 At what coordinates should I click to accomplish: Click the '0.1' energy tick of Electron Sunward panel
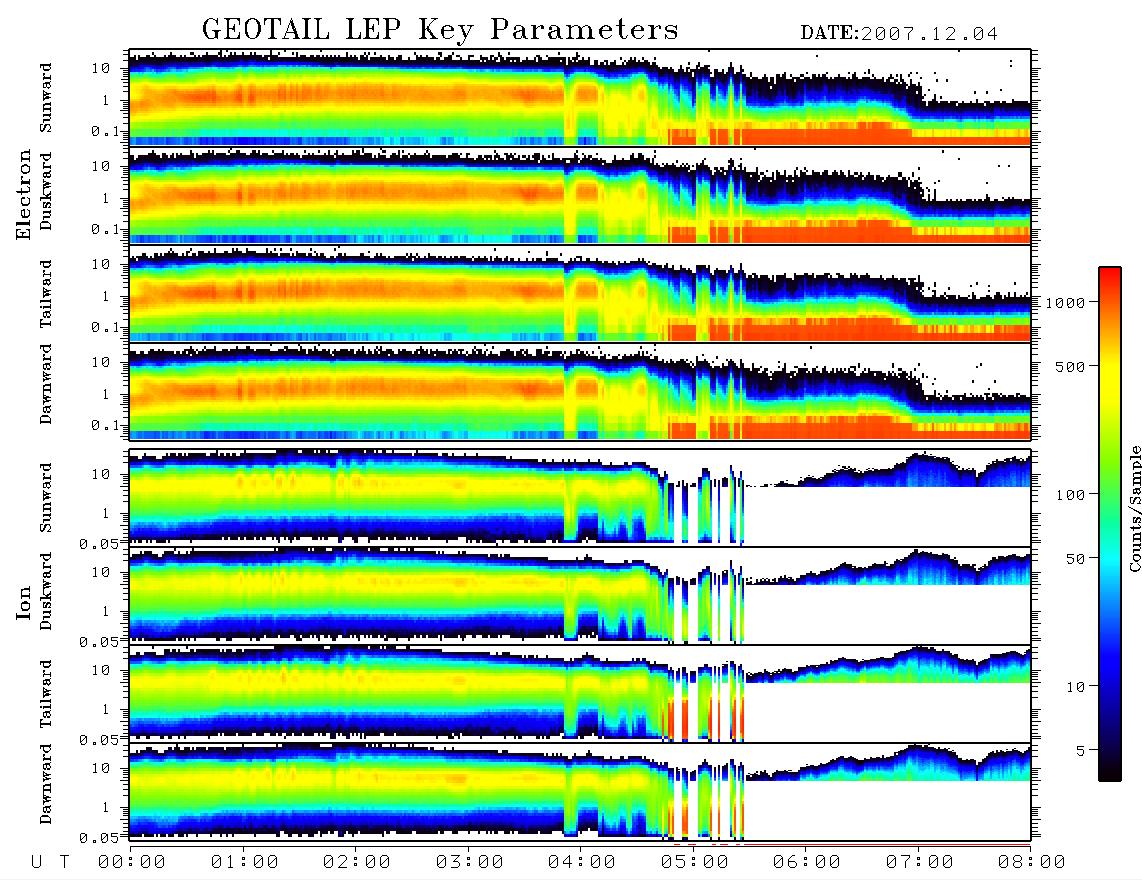click(x=107, y=131)
